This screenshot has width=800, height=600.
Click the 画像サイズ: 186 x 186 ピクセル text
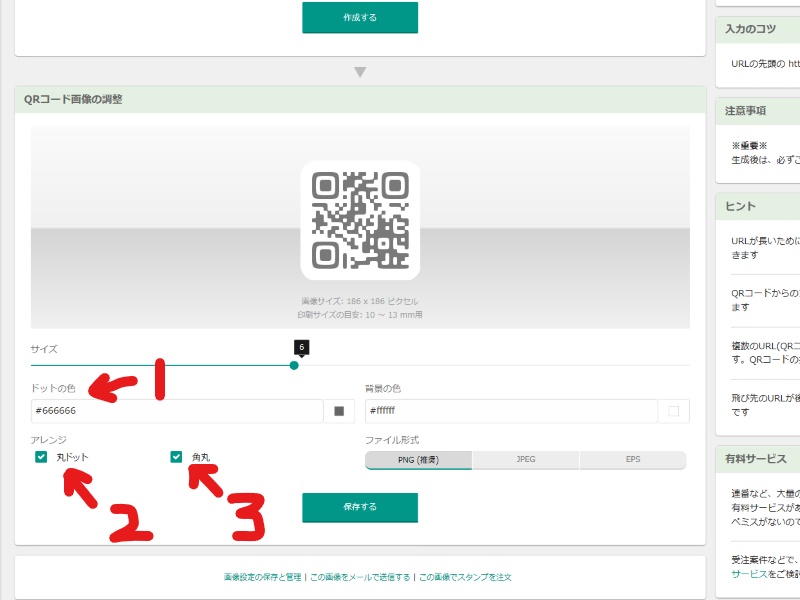click(360, 301)
